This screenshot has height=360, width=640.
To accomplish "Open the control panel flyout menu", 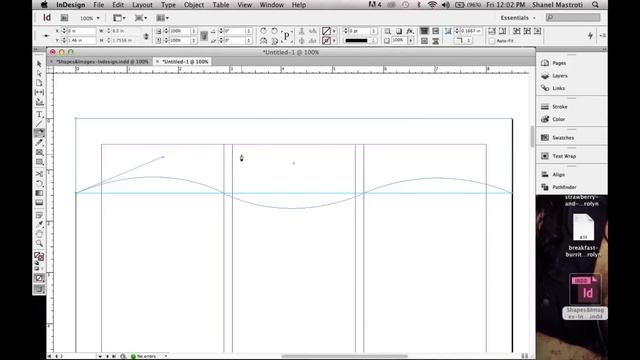I will coord(602,36).
